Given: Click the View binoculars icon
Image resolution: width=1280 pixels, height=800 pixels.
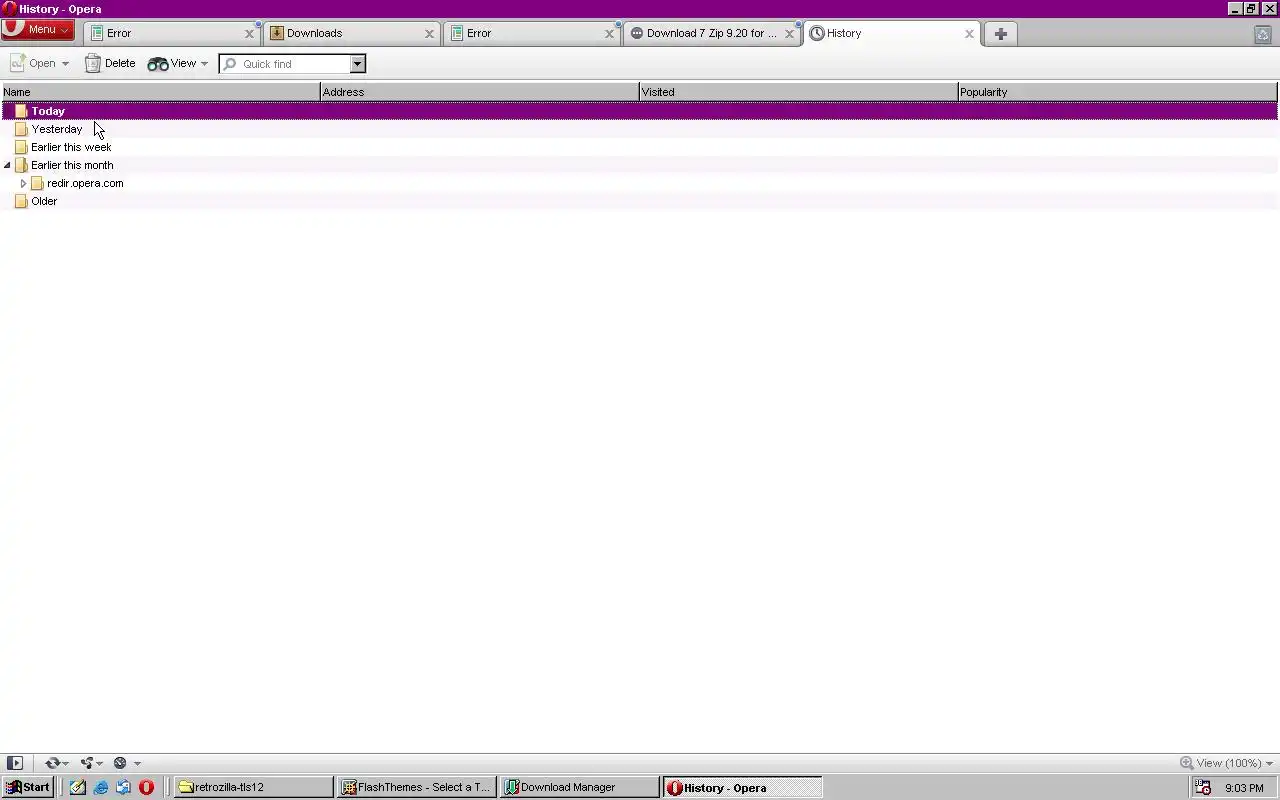Looking at the screenshot, I should pyautogui.click(x=158, y=64).
